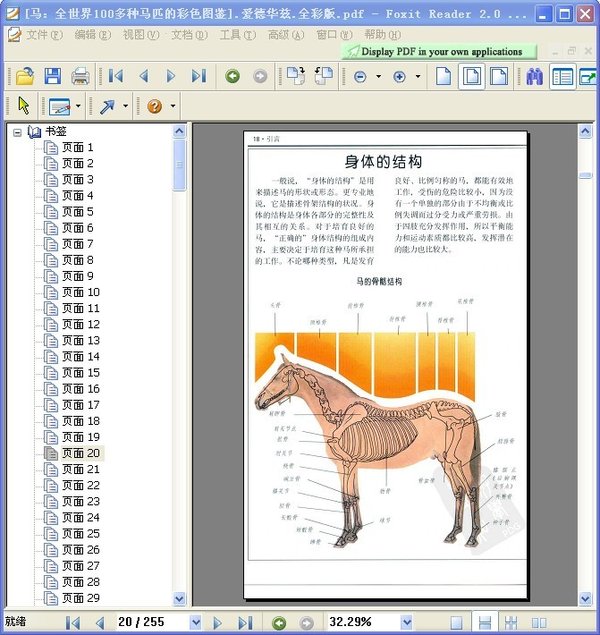Open typewriter tool dropdown arrow

tap(78, 106)
